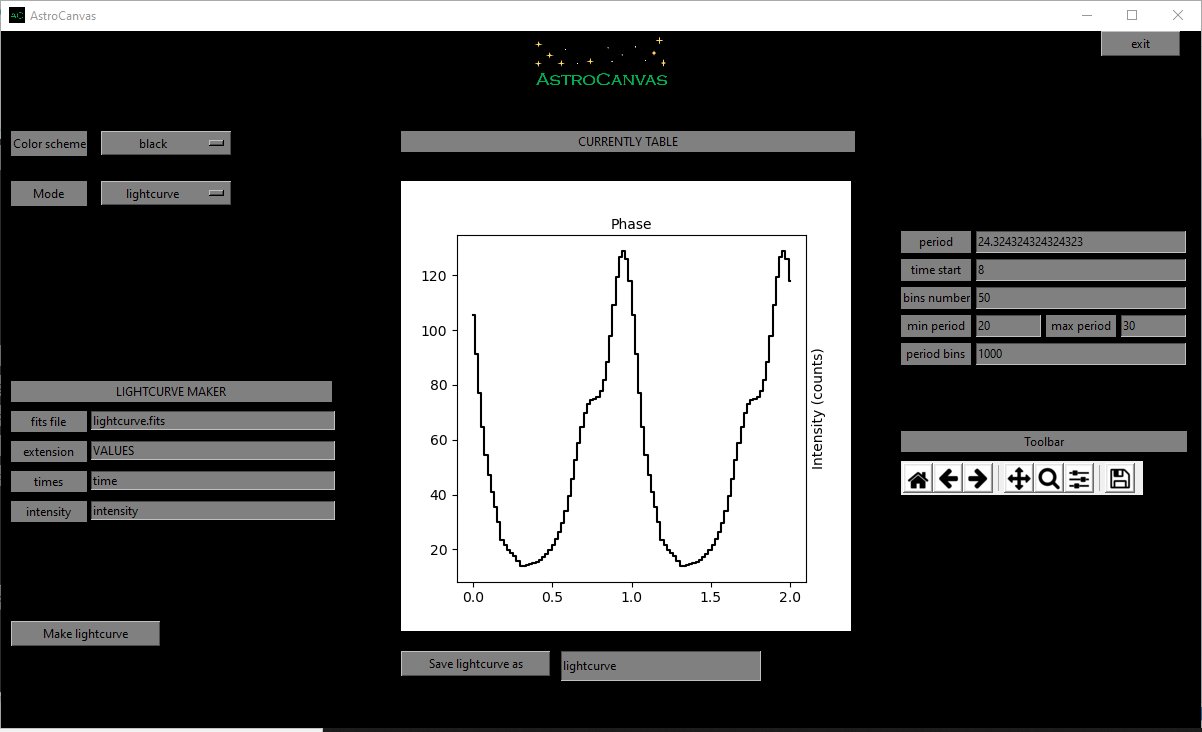Minimize the AstroCanvas window
Viewport: 1202px width, 732px height.
click(x=1087, y=15)
